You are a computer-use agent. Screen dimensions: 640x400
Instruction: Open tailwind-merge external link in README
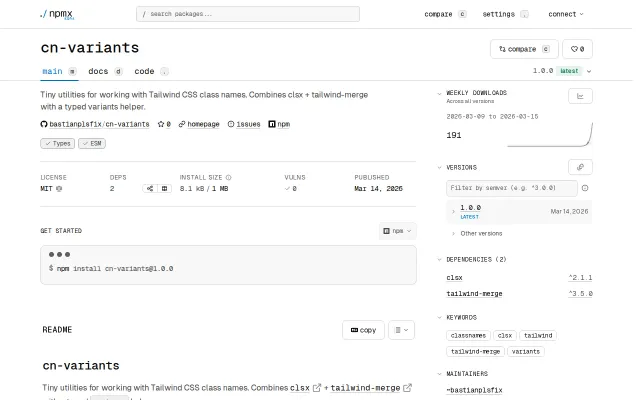pos(371,388)
